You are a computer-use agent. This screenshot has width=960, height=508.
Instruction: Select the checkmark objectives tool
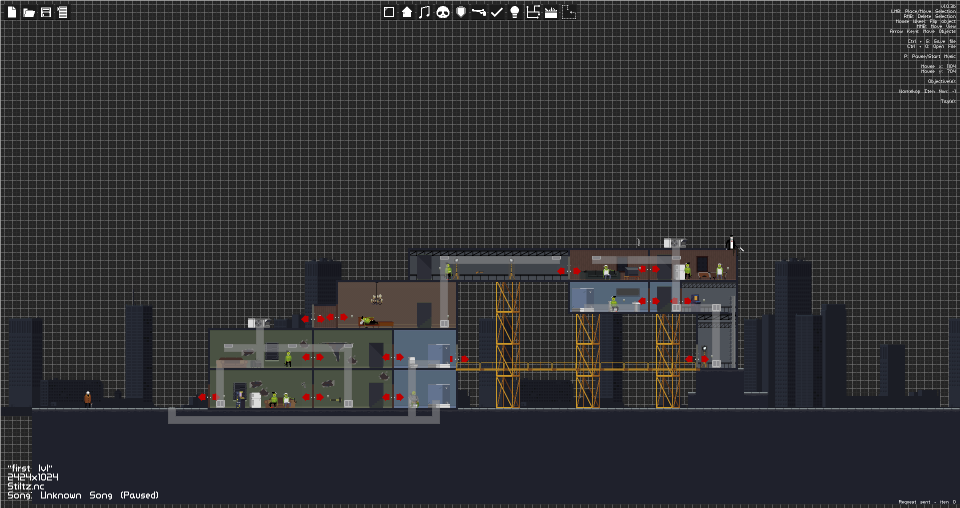pyautogui.click(x=497, y=12)
